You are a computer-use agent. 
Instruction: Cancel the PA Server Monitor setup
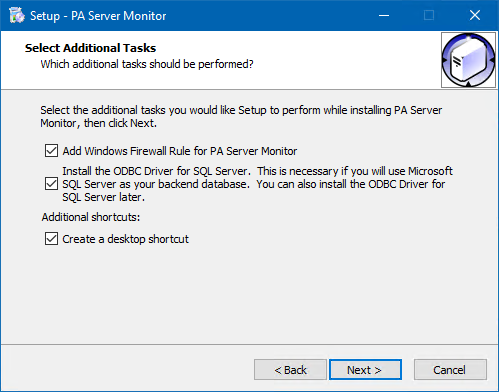[450, 369]
